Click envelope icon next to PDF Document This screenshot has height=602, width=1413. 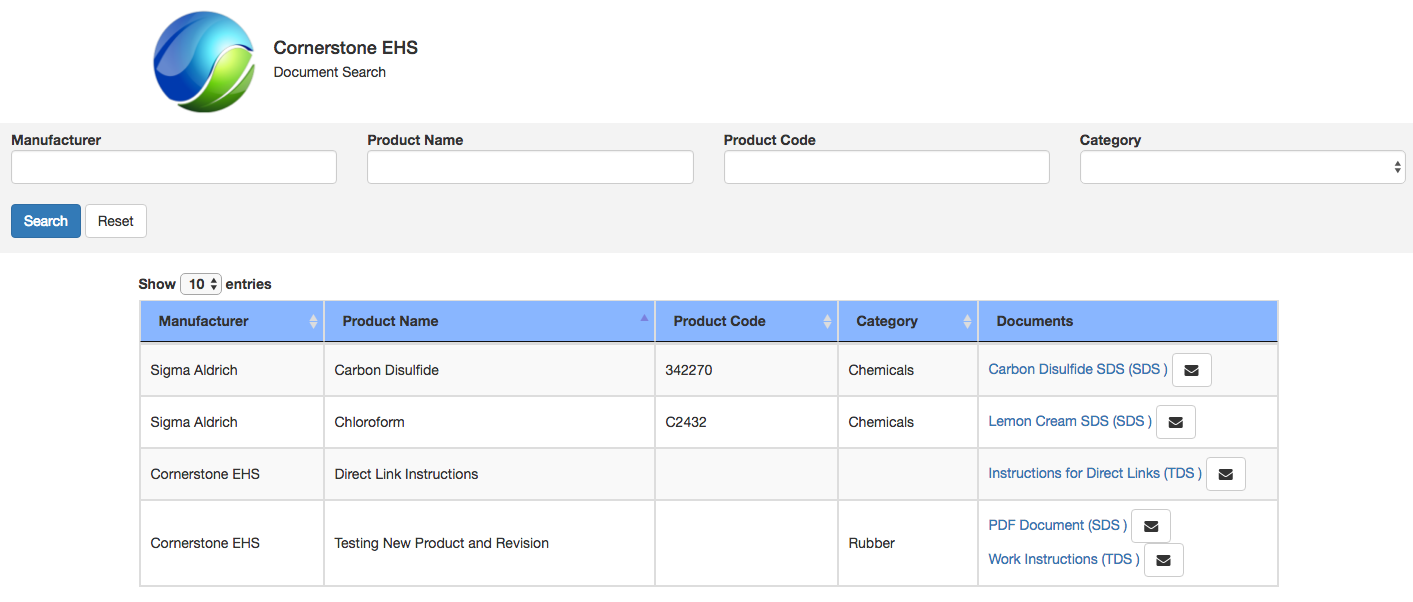[1150, 526]
